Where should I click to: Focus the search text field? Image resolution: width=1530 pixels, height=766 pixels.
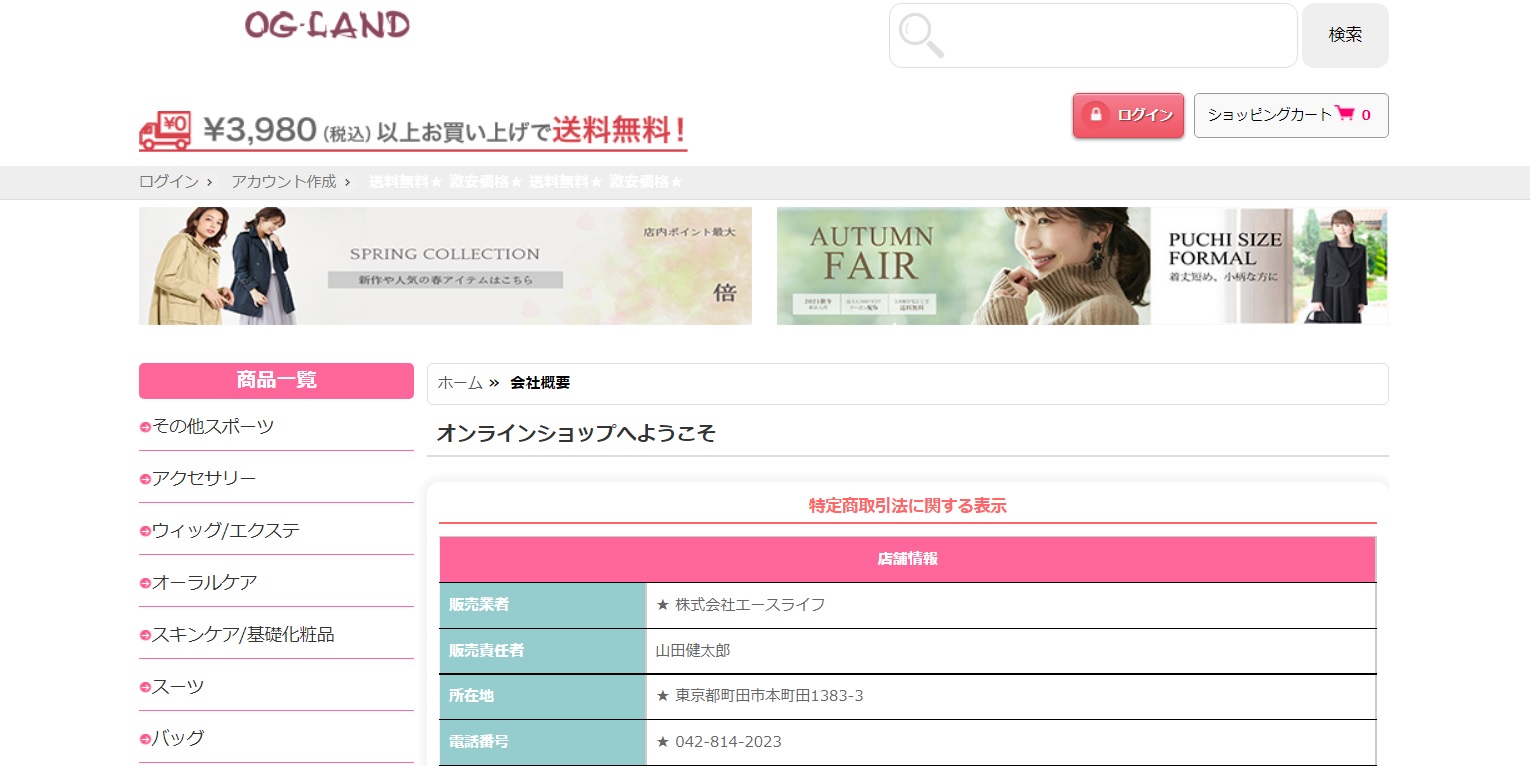(x=1115, y=35)
